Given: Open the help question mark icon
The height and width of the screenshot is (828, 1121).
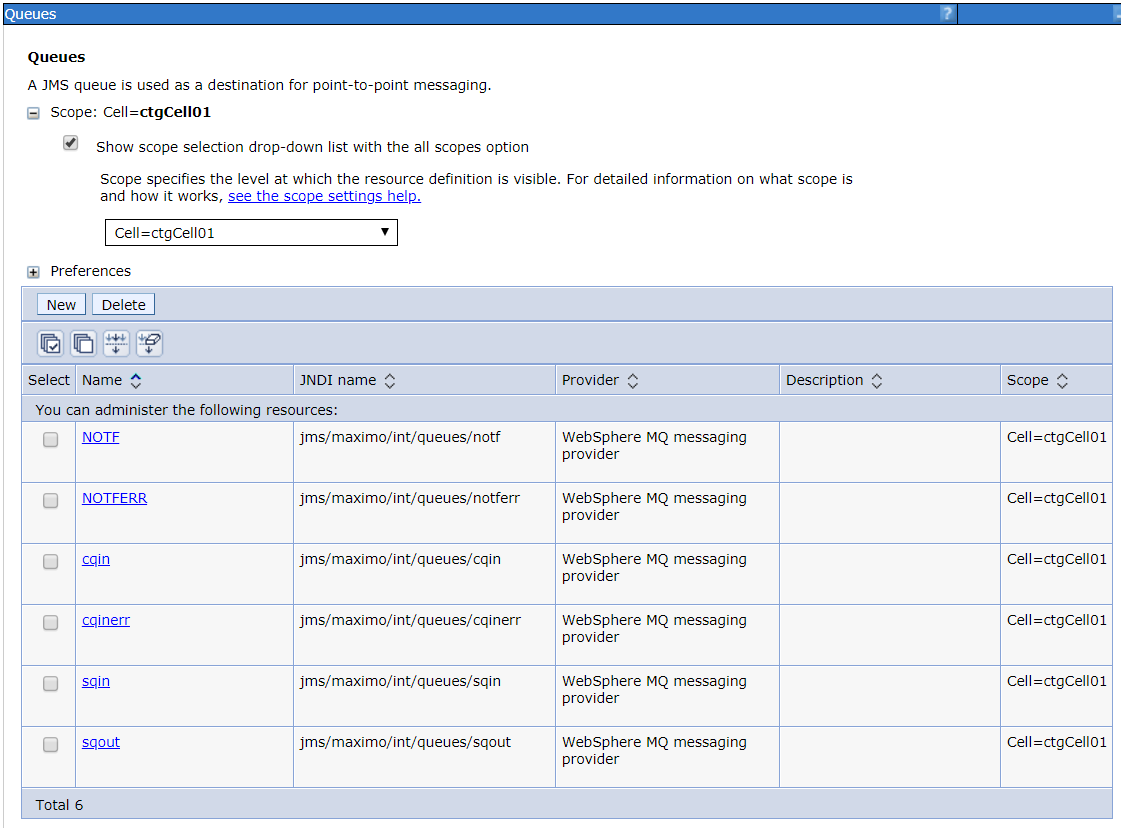Looking at the screenshot, I should 947,14.
